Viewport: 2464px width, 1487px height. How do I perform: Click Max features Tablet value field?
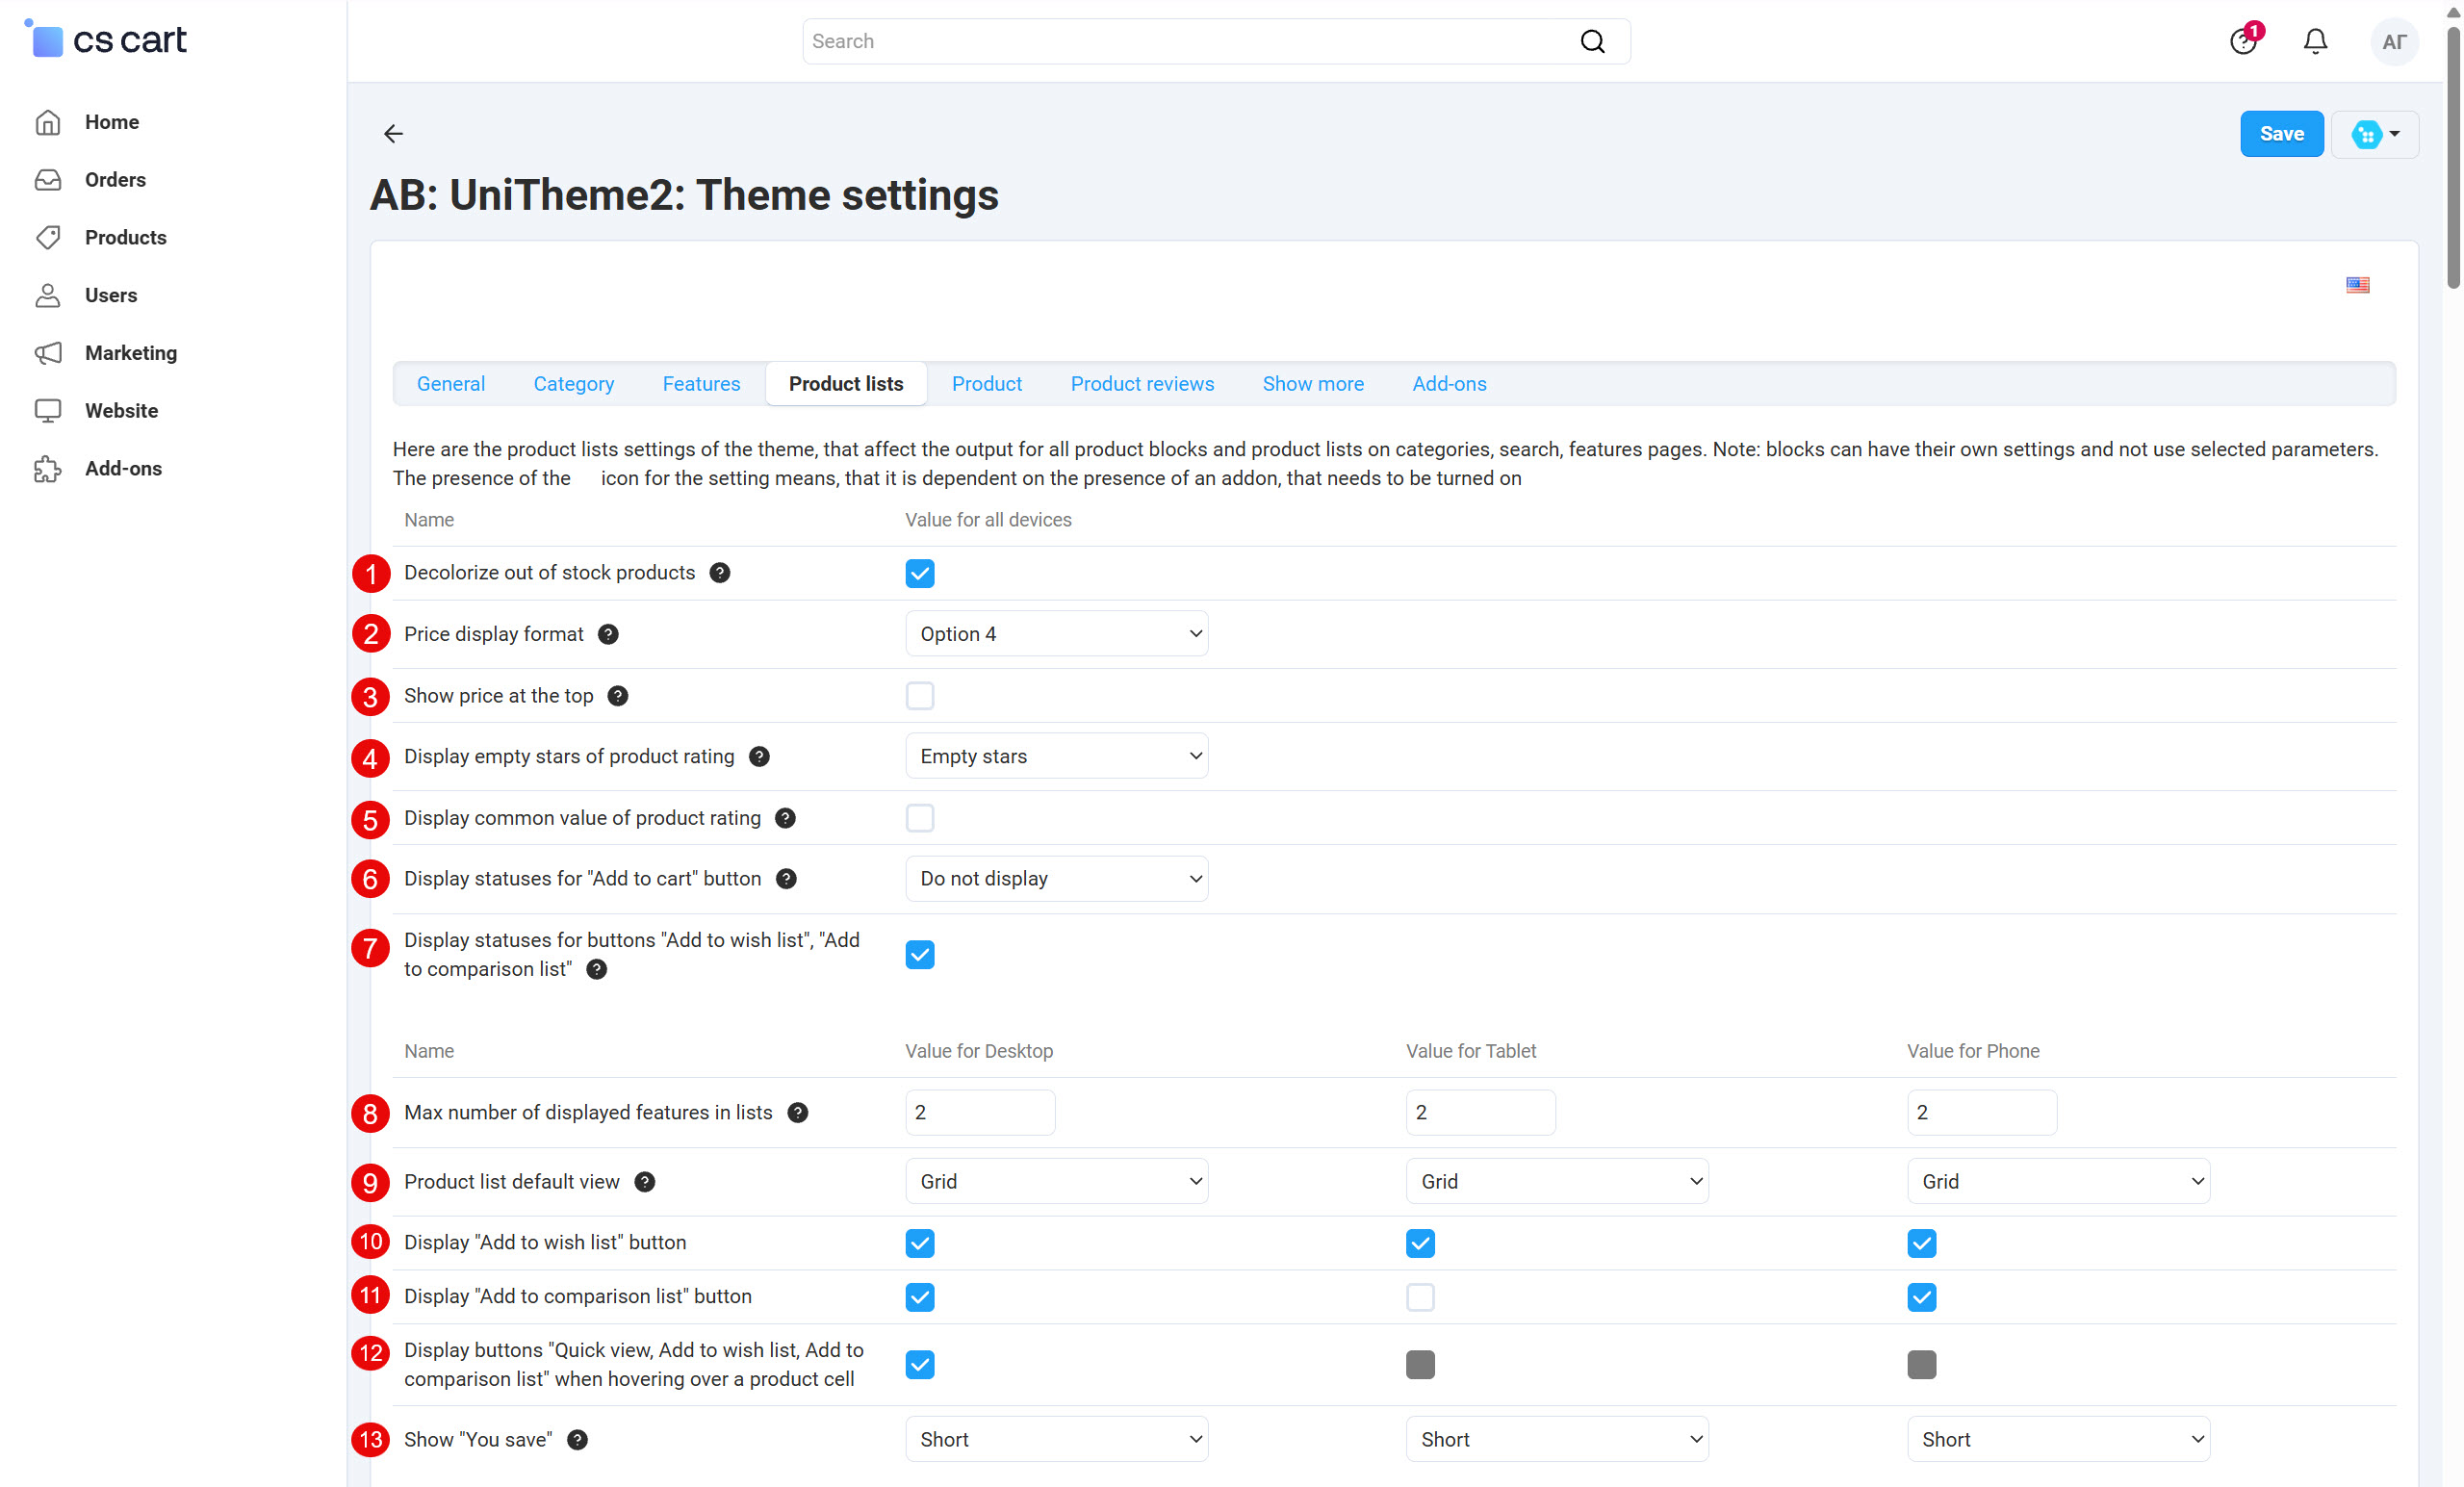[x=1481, y=1112]
